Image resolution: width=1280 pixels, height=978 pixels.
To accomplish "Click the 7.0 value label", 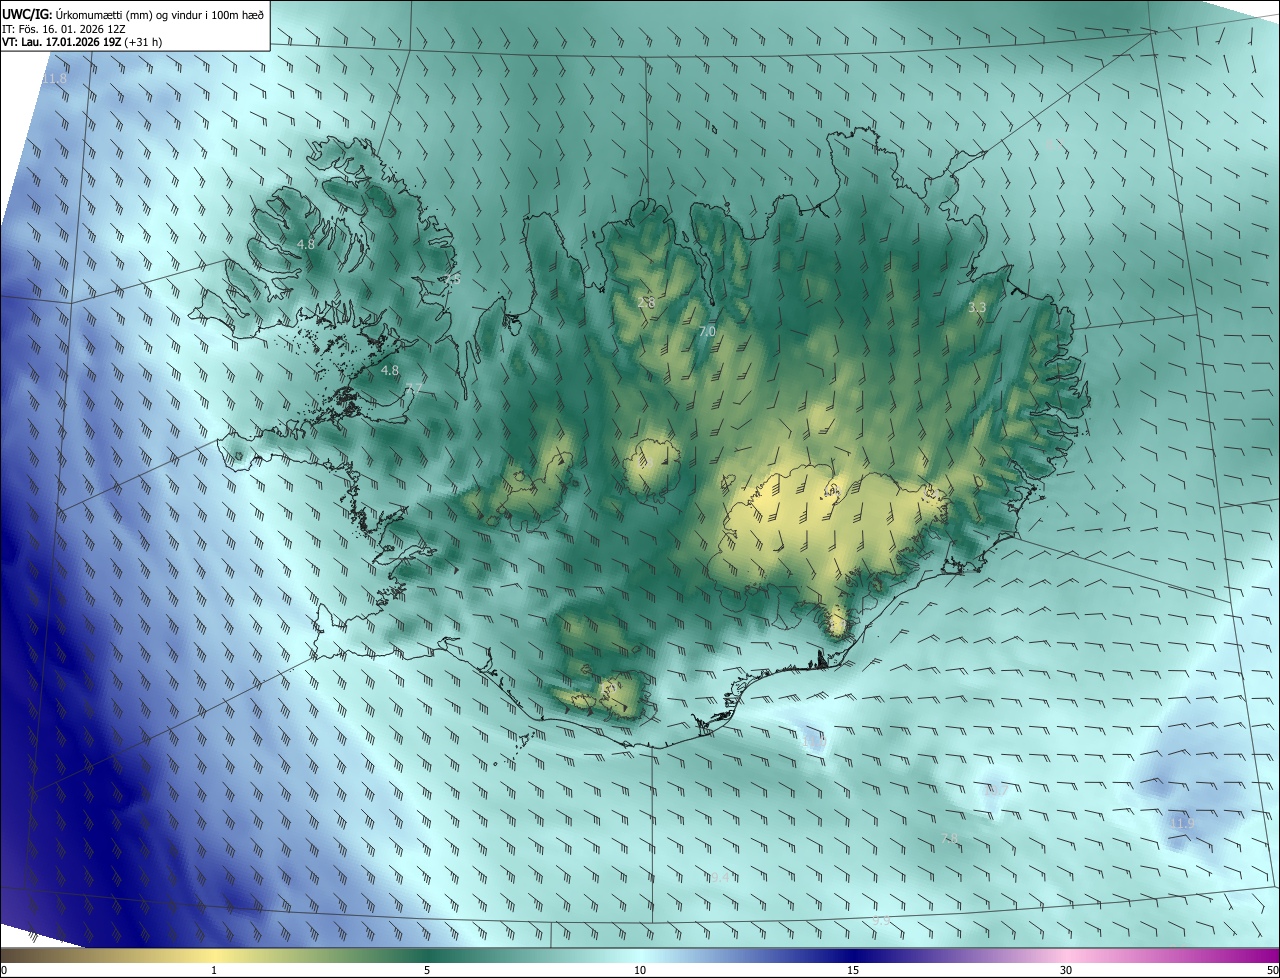I will pyautogui.click(x=707, y=331).
